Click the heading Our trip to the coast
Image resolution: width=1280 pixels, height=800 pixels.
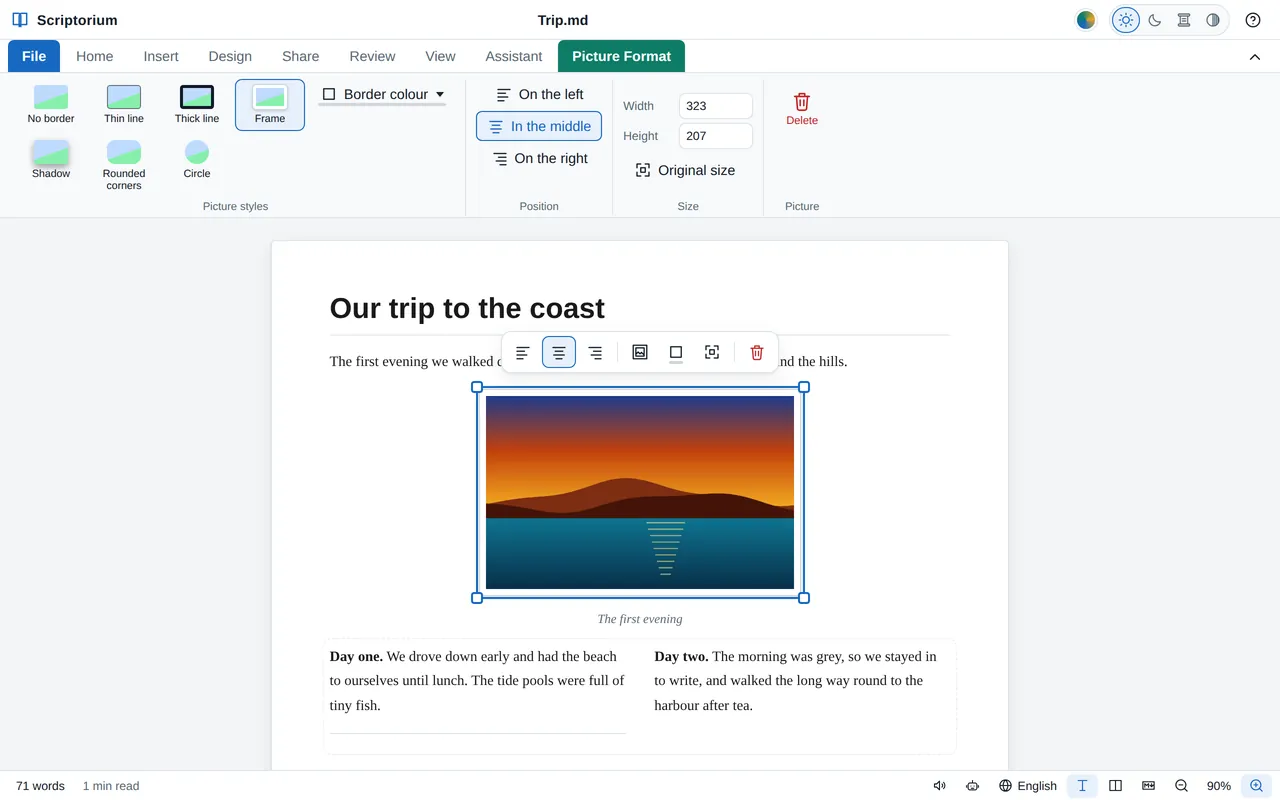coord(467,308)
